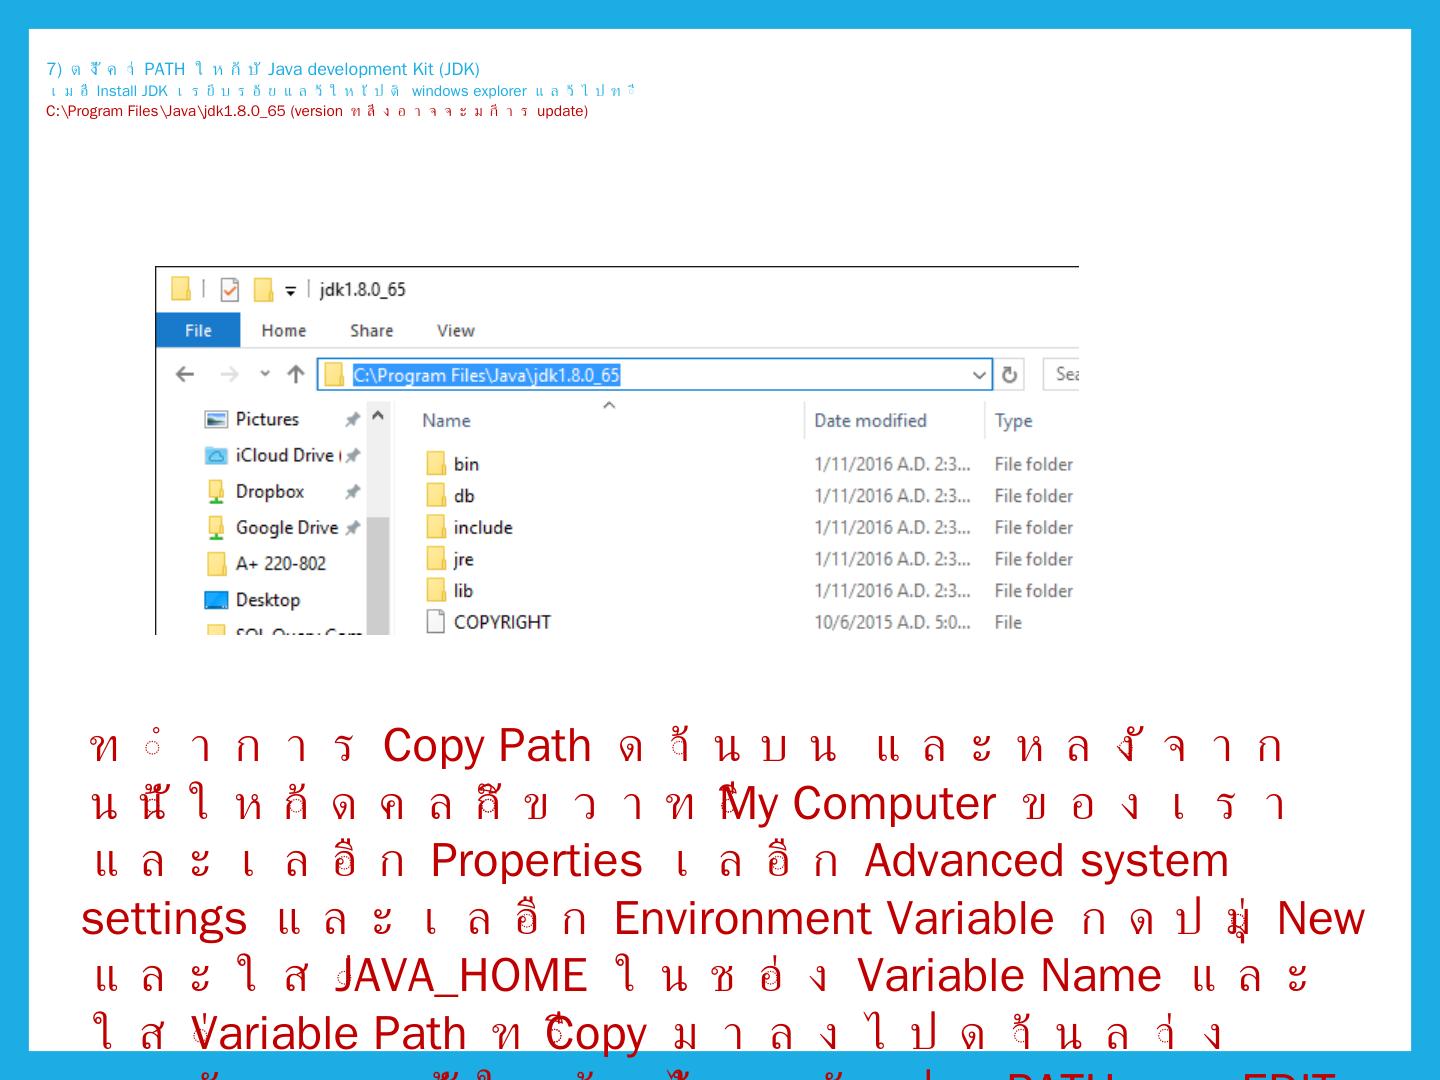Go forward with the Forward arrow
Viewport: 1440px width, 1080px height.
point(229,374)
